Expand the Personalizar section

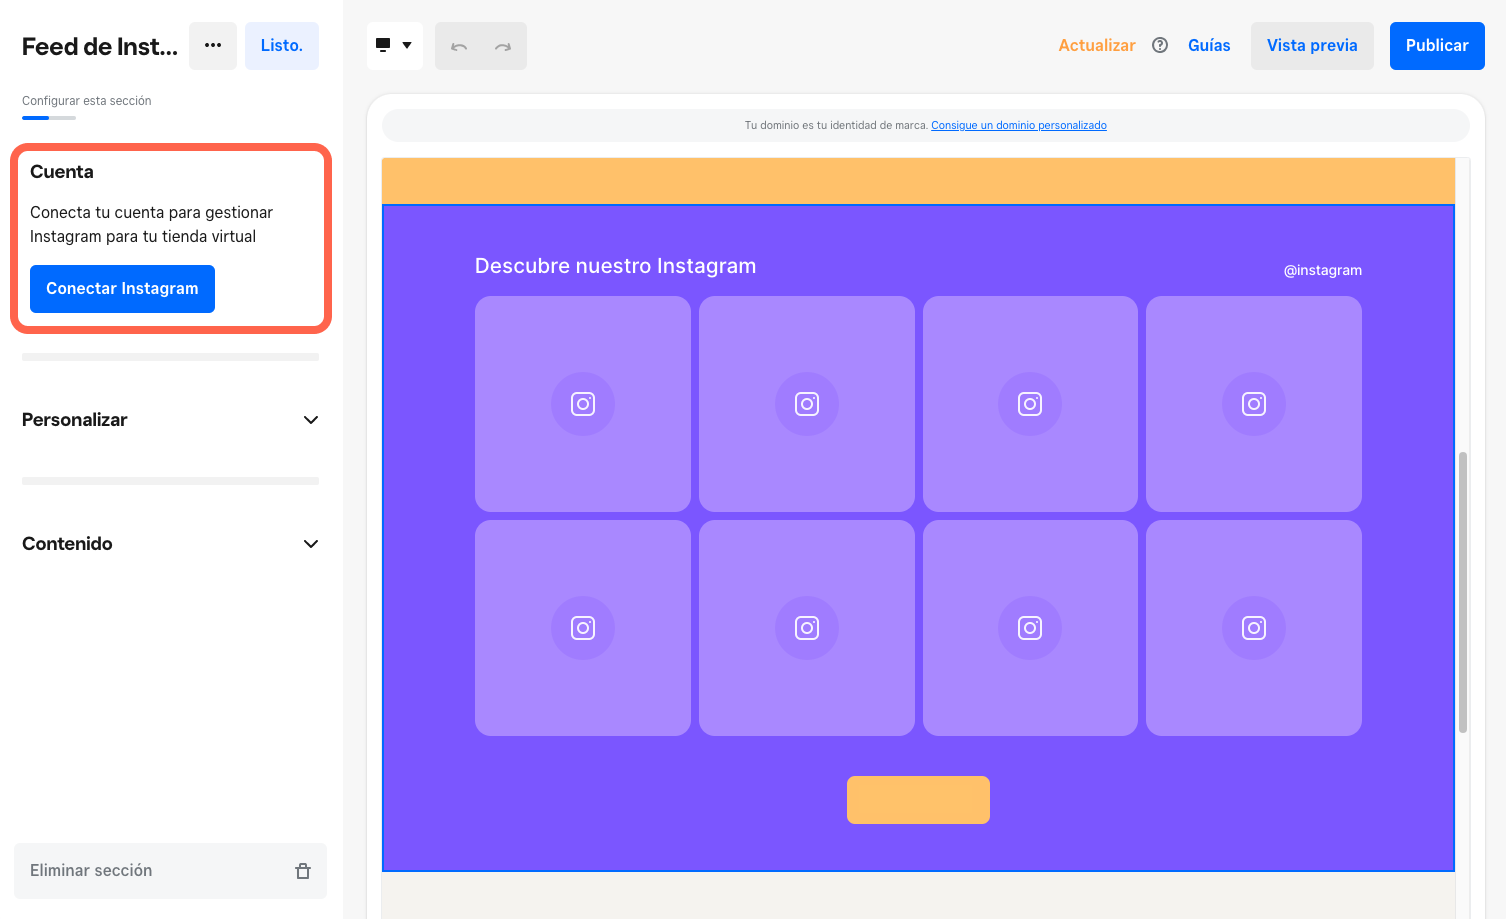pyautogui.click(x=170, y=420)
